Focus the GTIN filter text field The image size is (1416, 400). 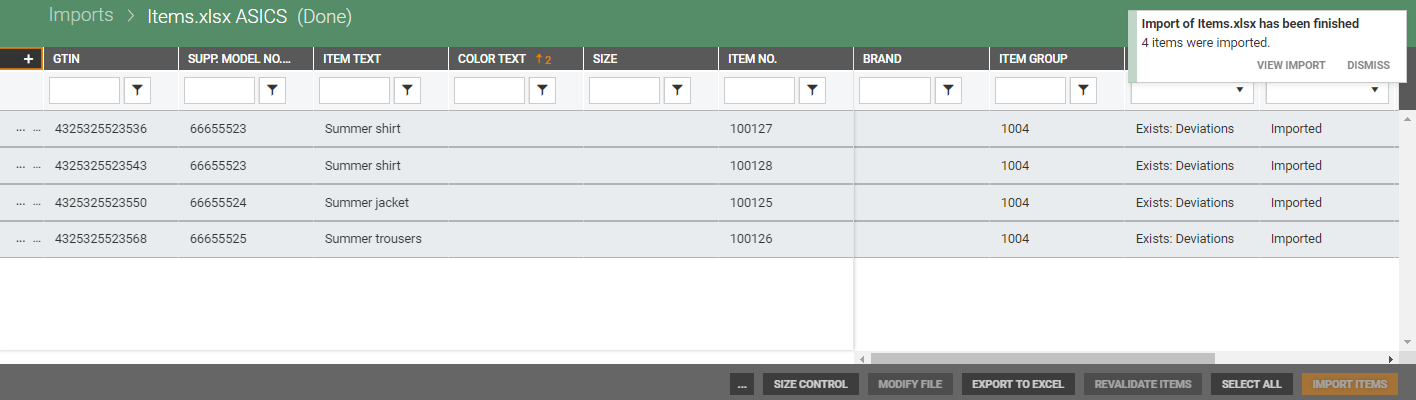[84, 91]
